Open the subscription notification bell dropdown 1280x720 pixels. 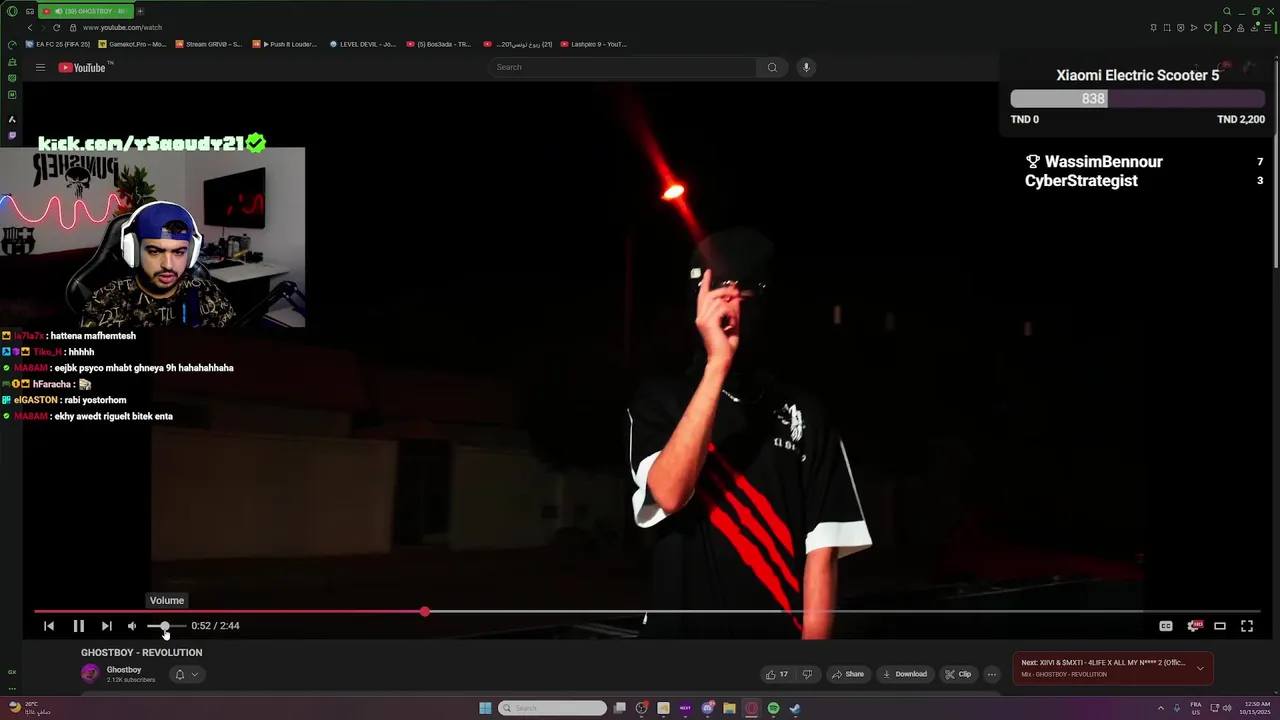tap(186, 674)
